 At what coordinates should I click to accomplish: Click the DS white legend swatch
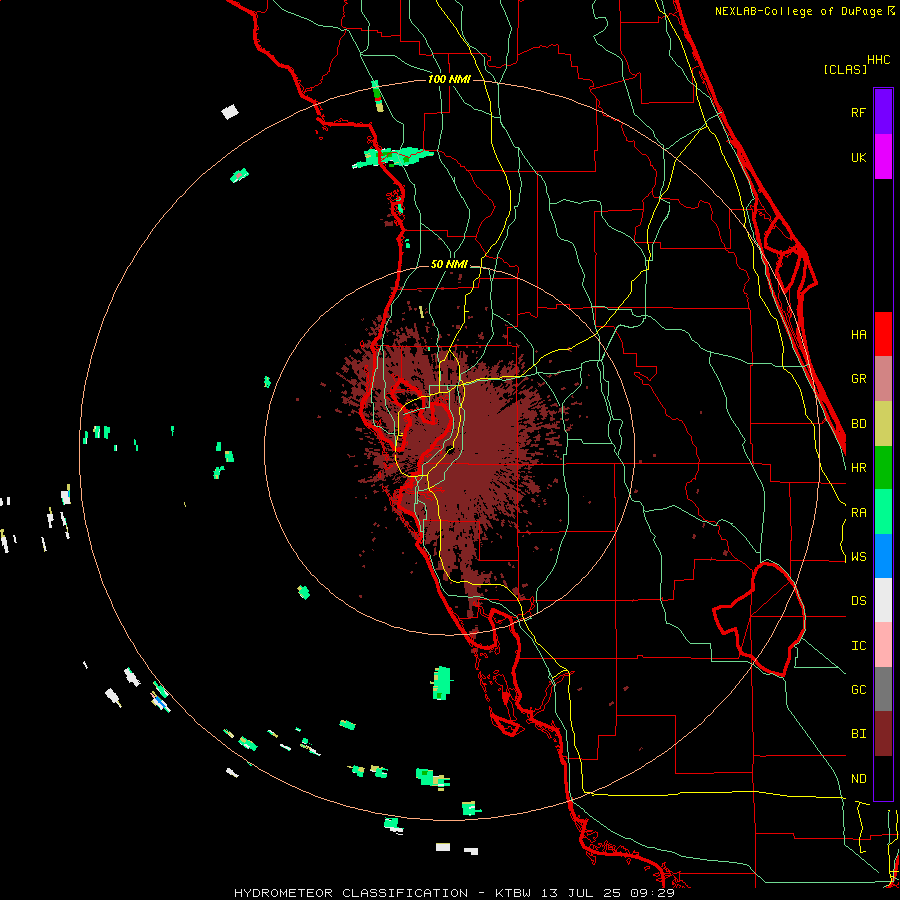[x=883, y=600]
